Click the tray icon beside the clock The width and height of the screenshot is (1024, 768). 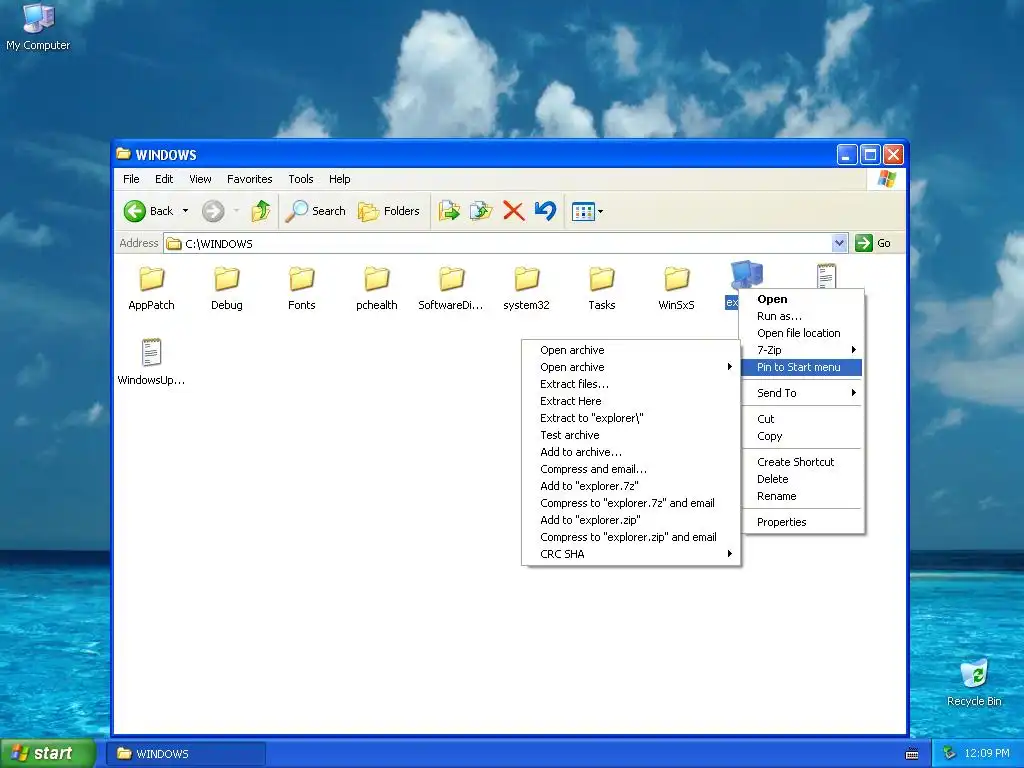949,753
